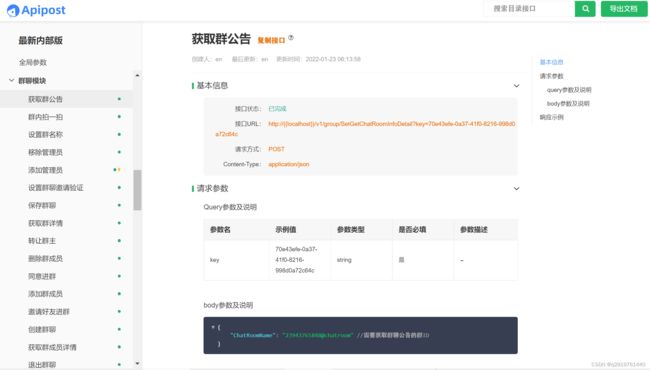Viewport: 650px width, 370px height.
Task: Jump to 响应示例 in the outline
Action: click(x=551, y=117)
